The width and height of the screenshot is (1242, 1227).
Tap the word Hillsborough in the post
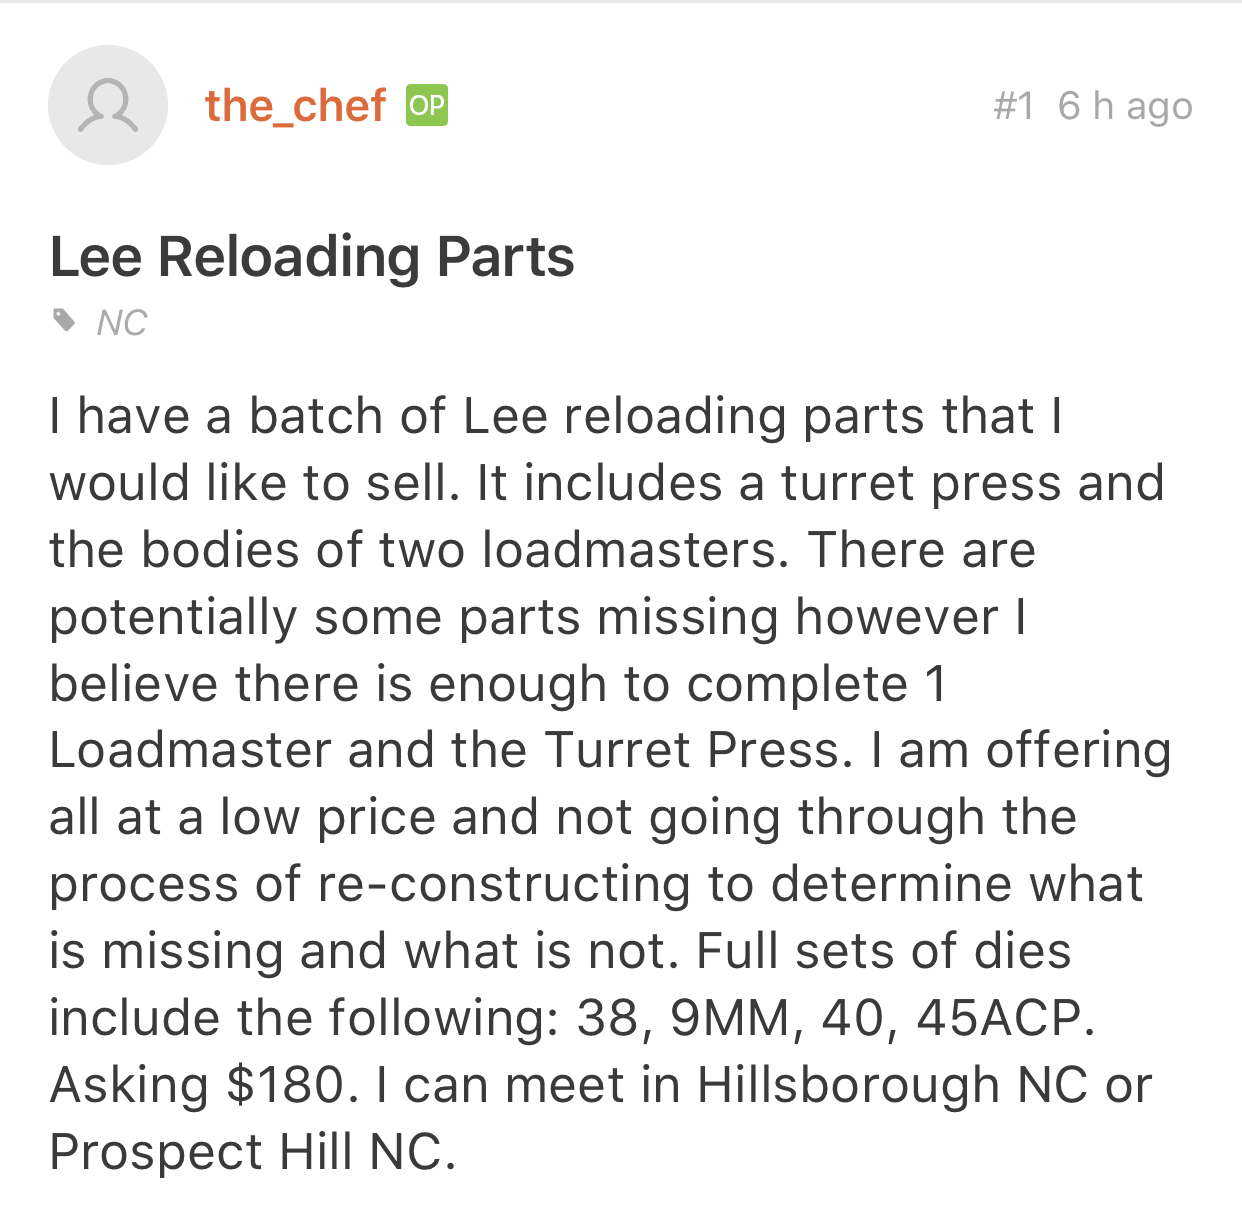(x=848, y=1085)
